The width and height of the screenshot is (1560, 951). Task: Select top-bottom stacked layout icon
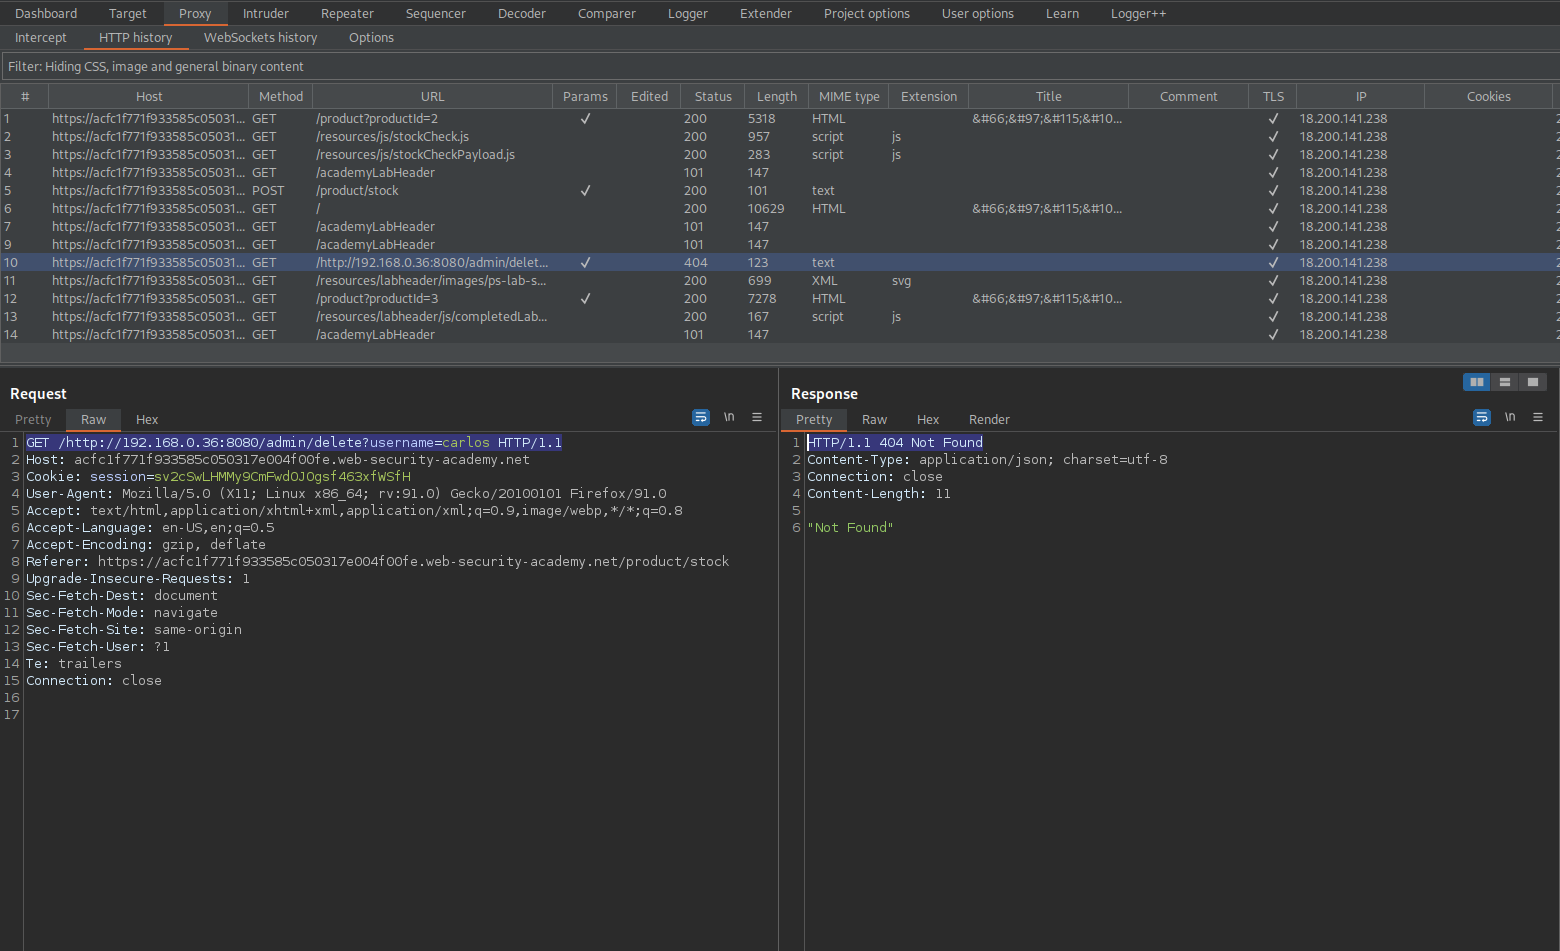[x=1505, y=382]
